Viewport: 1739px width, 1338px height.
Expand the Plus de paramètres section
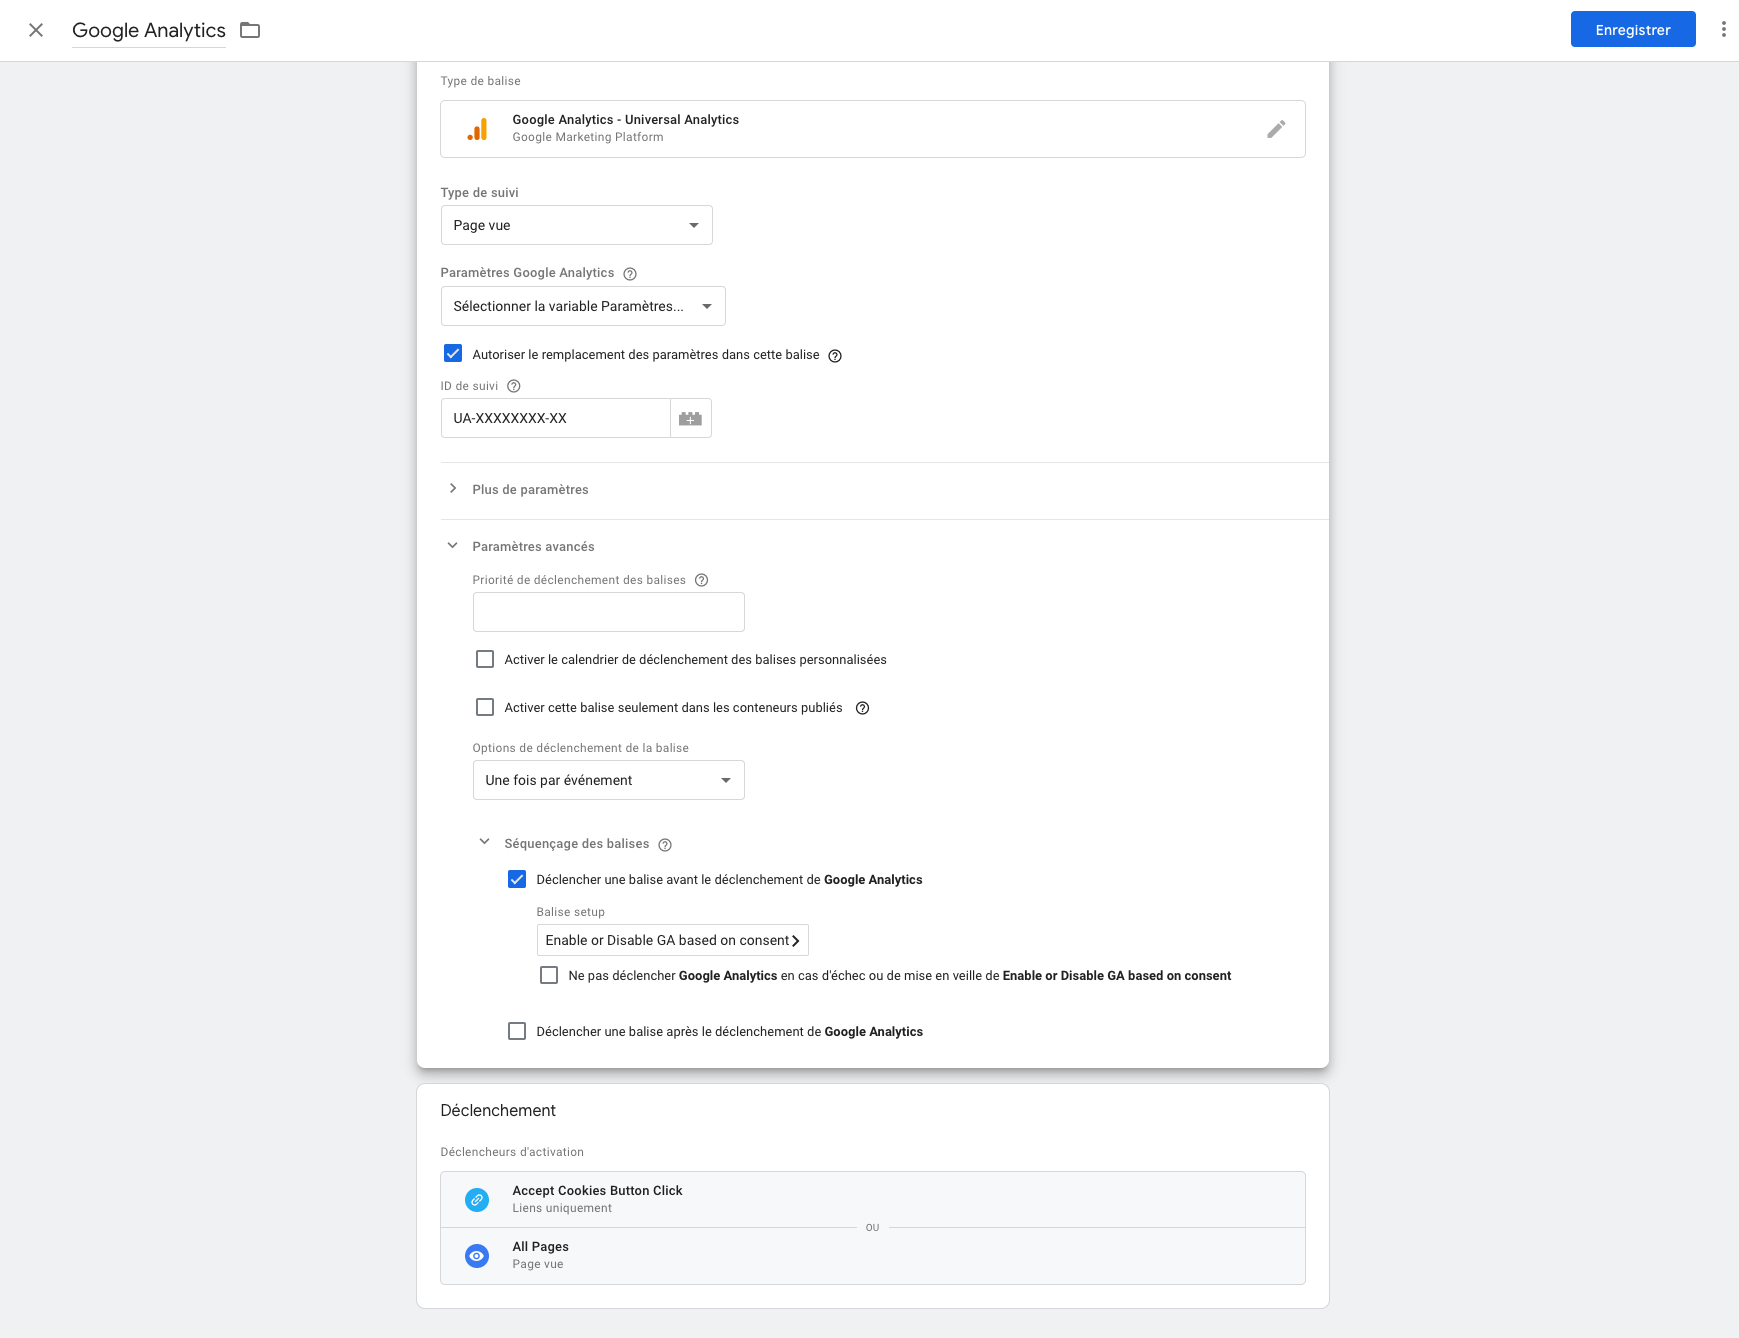click(530, 489)
